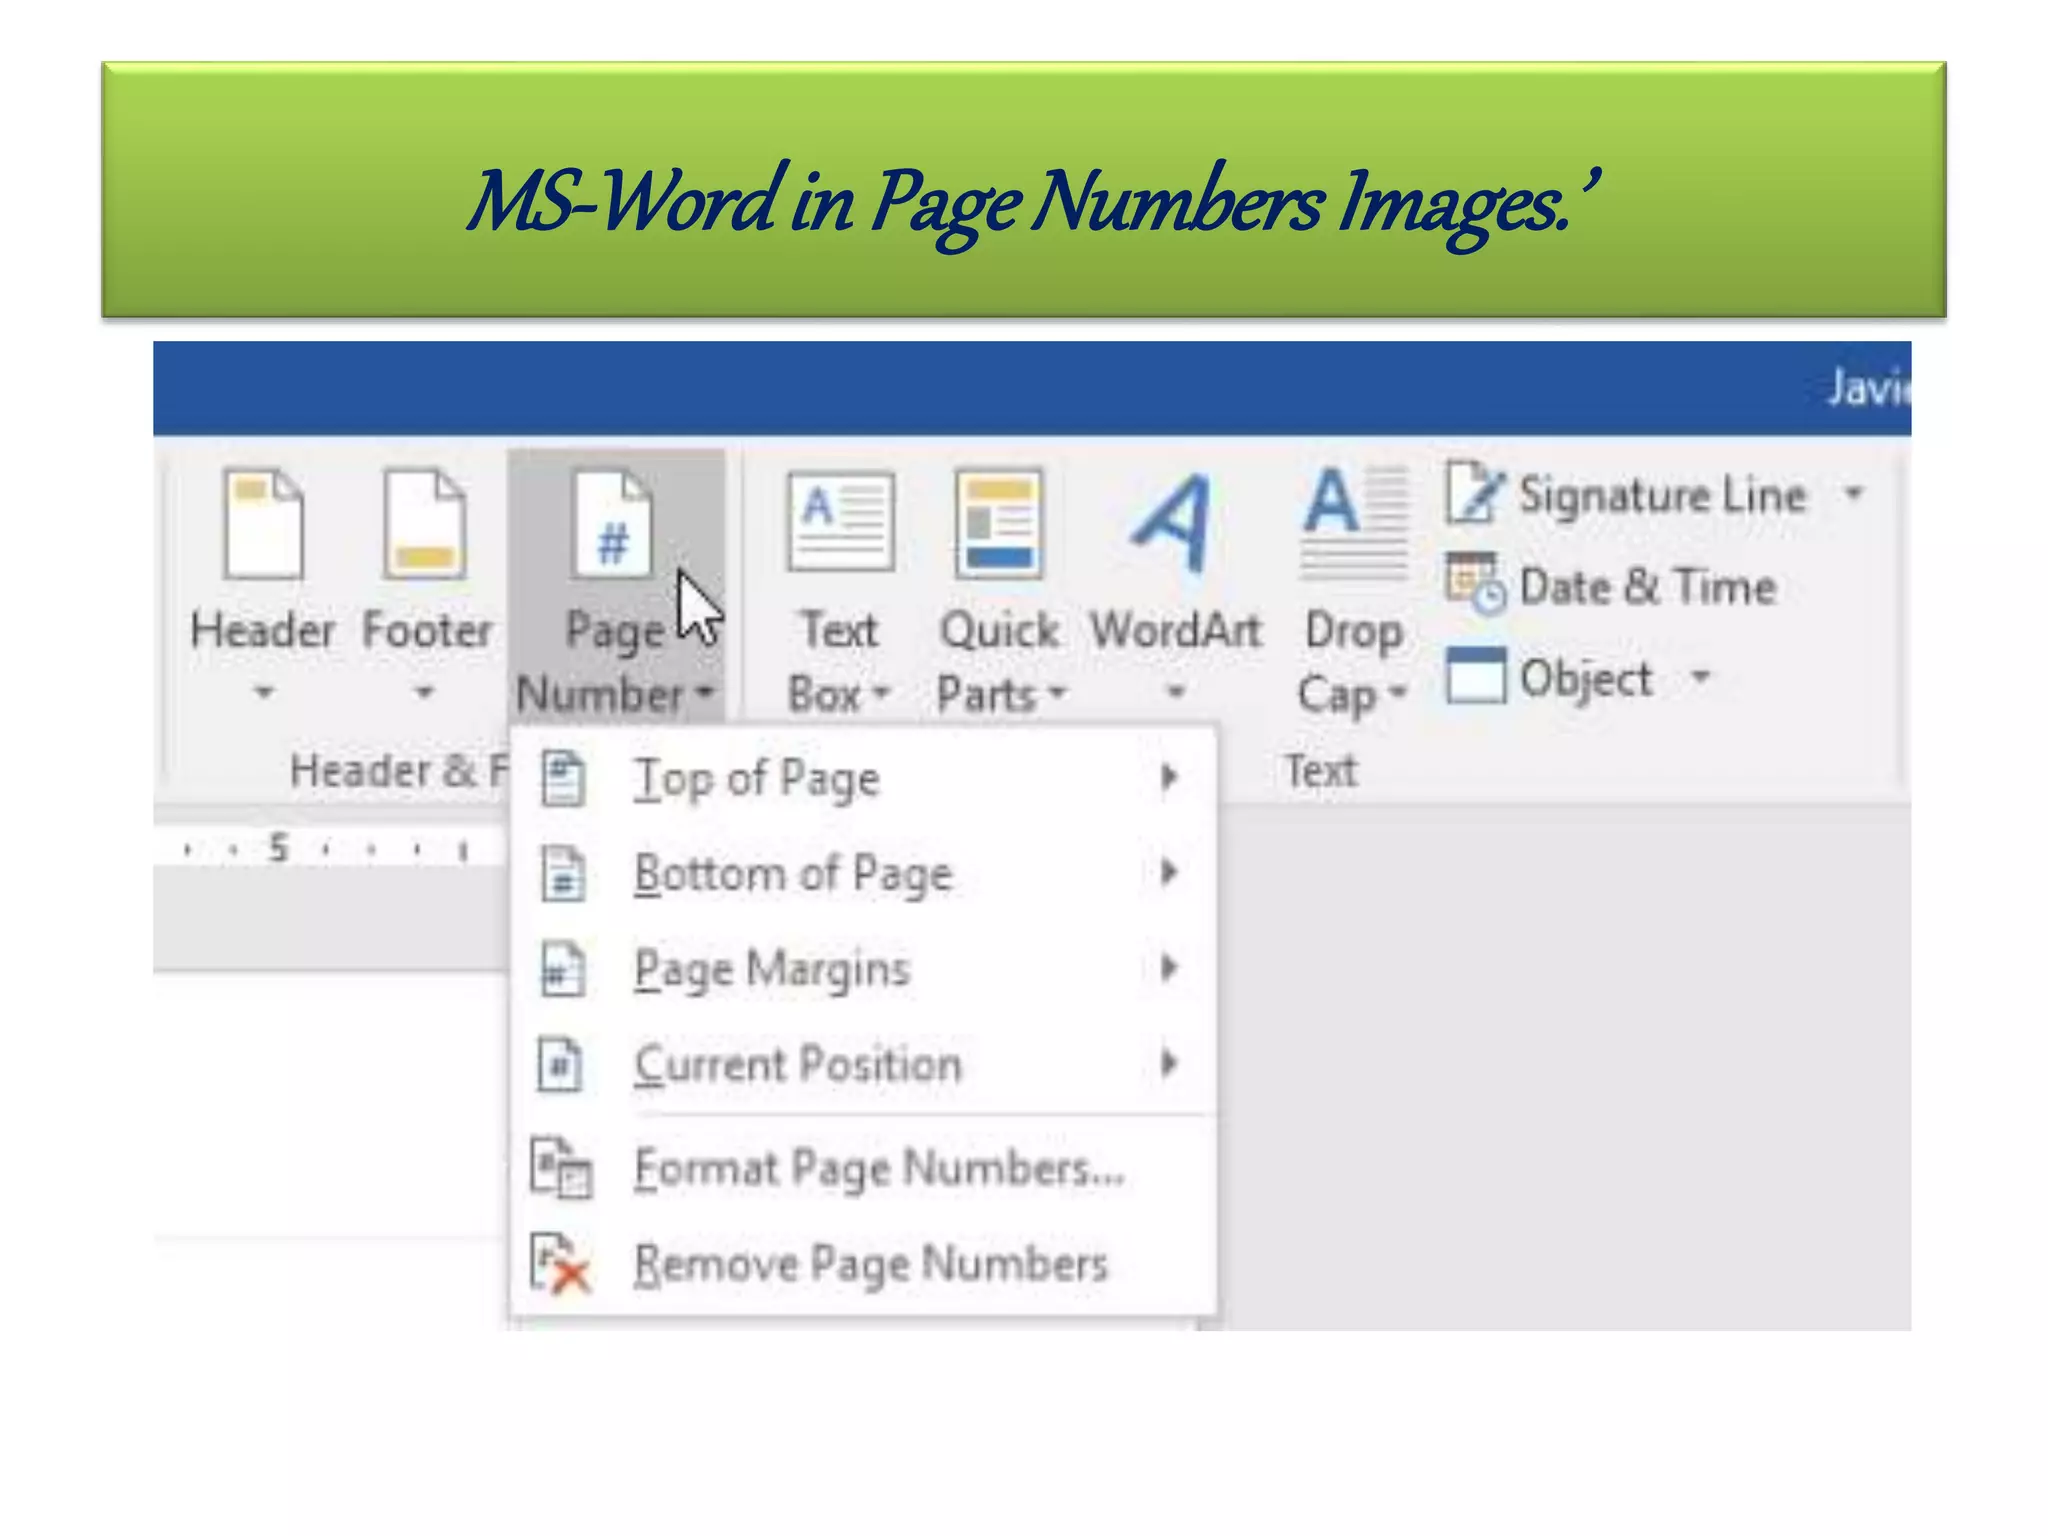Click the Object label
The width and height of the screenshot is (2048, 1536).
pos(1586,680)
